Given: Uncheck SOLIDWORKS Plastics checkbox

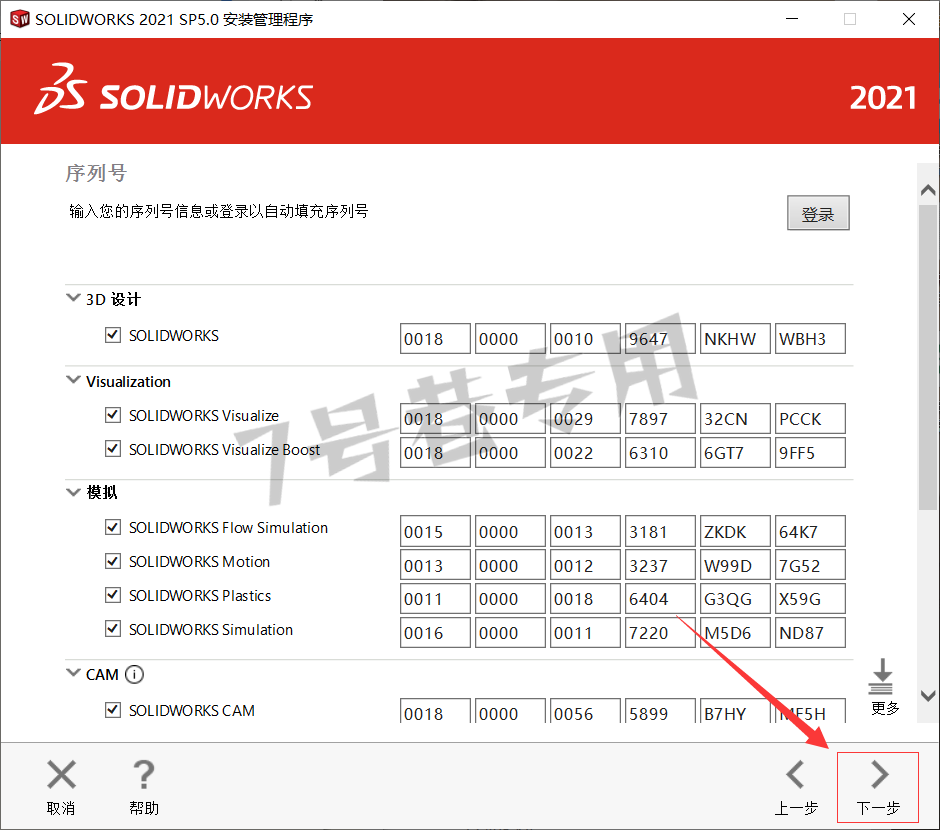Looking at the screenshot, I should pyautogui.click(x=113, y=595).
